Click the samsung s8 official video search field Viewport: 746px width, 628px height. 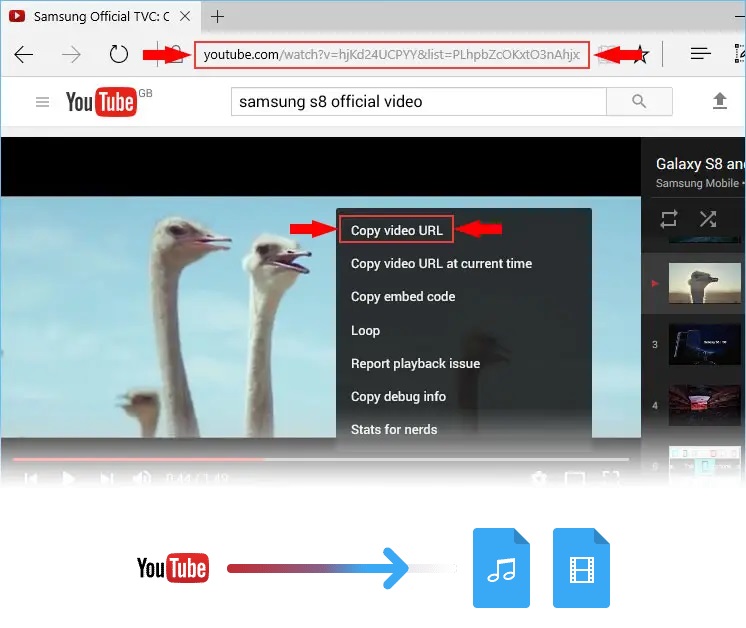(x=419, y=101)
